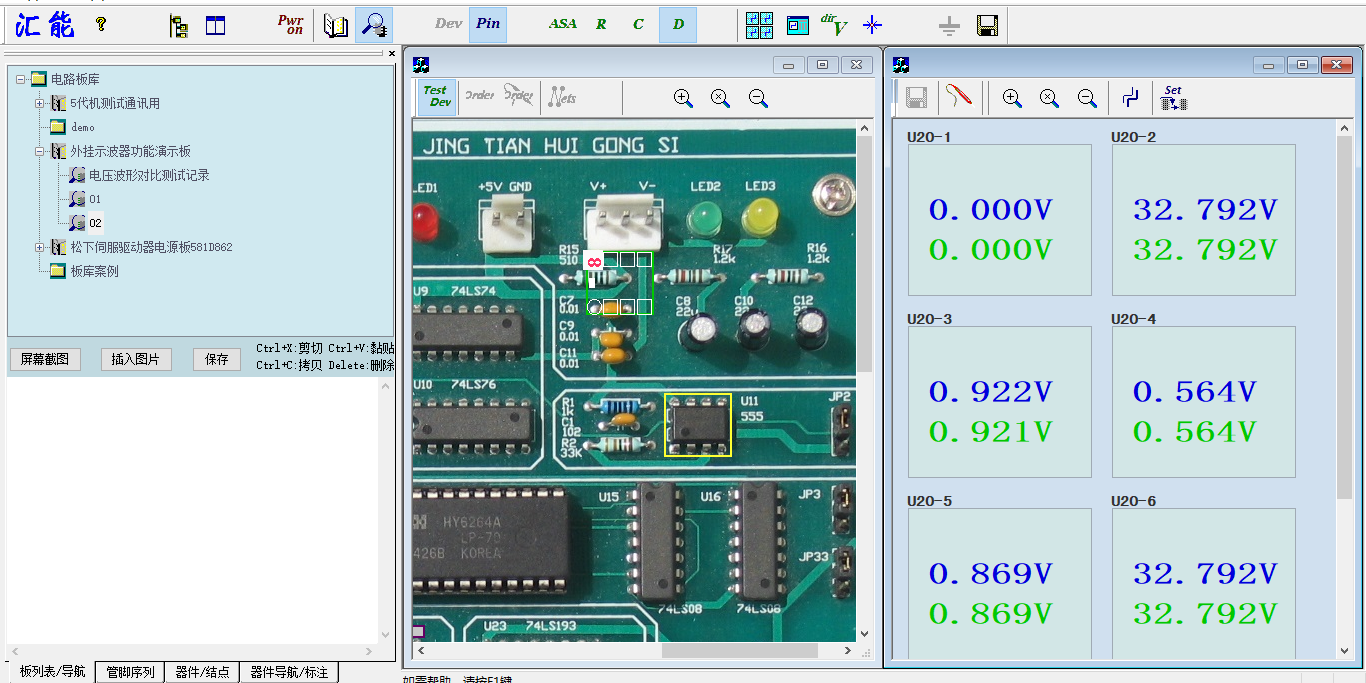Click the 保存 button
This screenshot has width=1366, height=683.
(x=217, y=359)
